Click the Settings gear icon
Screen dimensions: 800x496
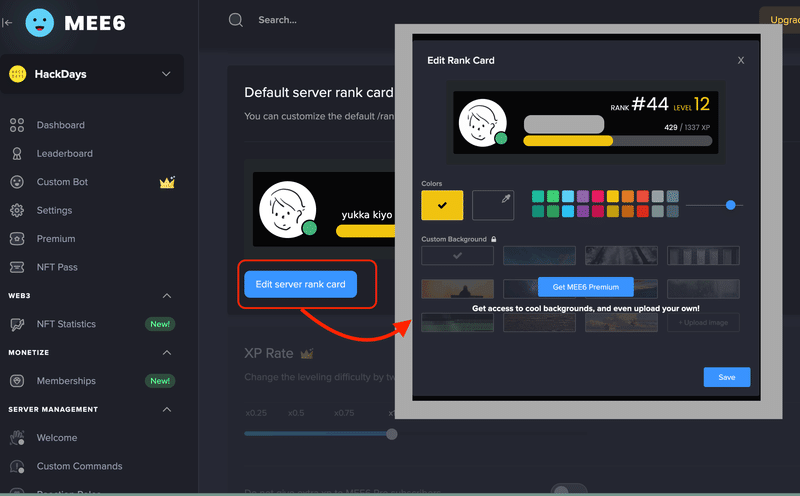point(17,210)
